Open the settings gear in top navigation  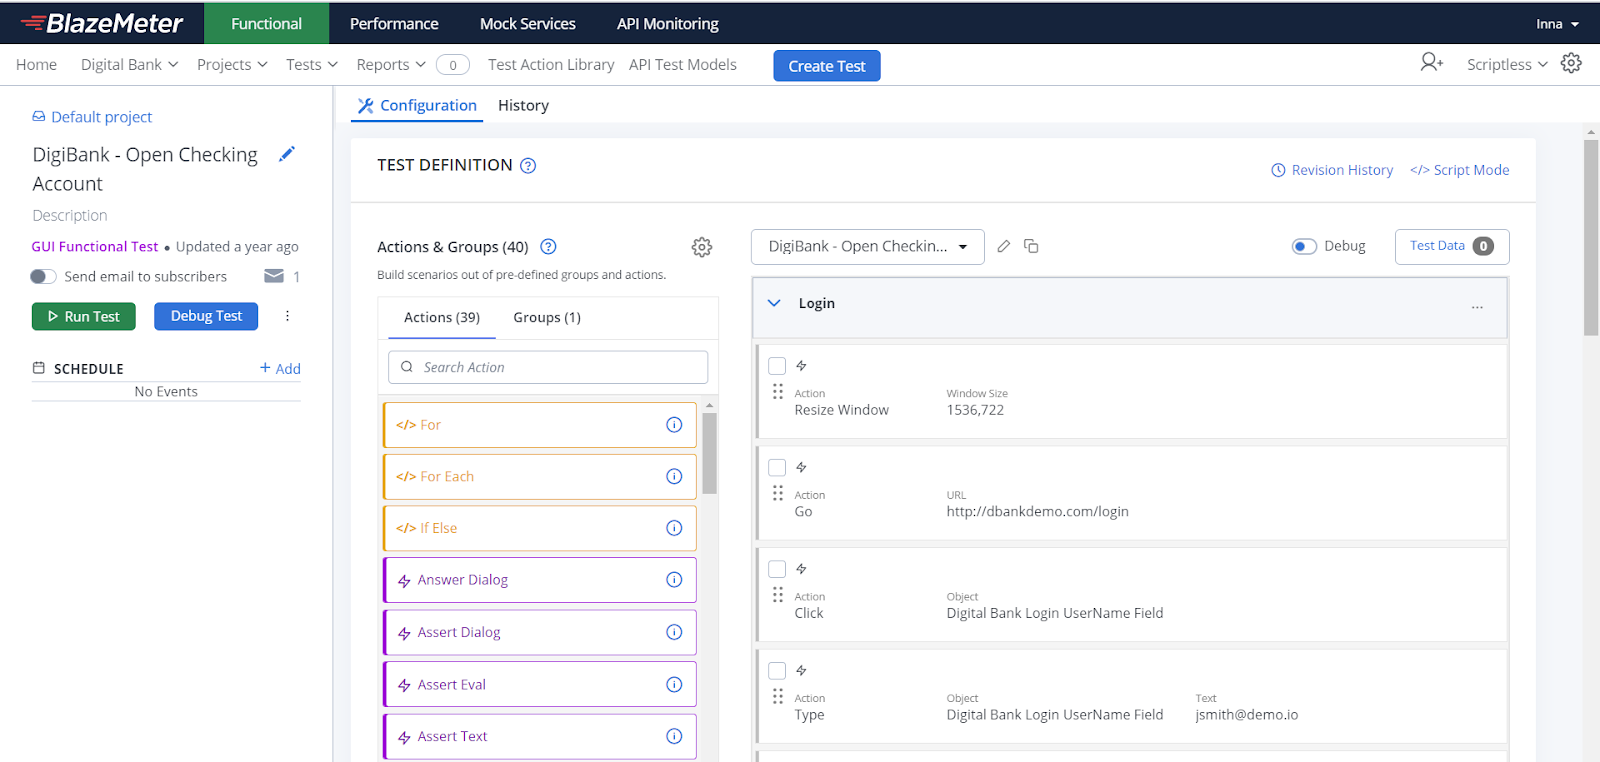tap(1571, 63)
